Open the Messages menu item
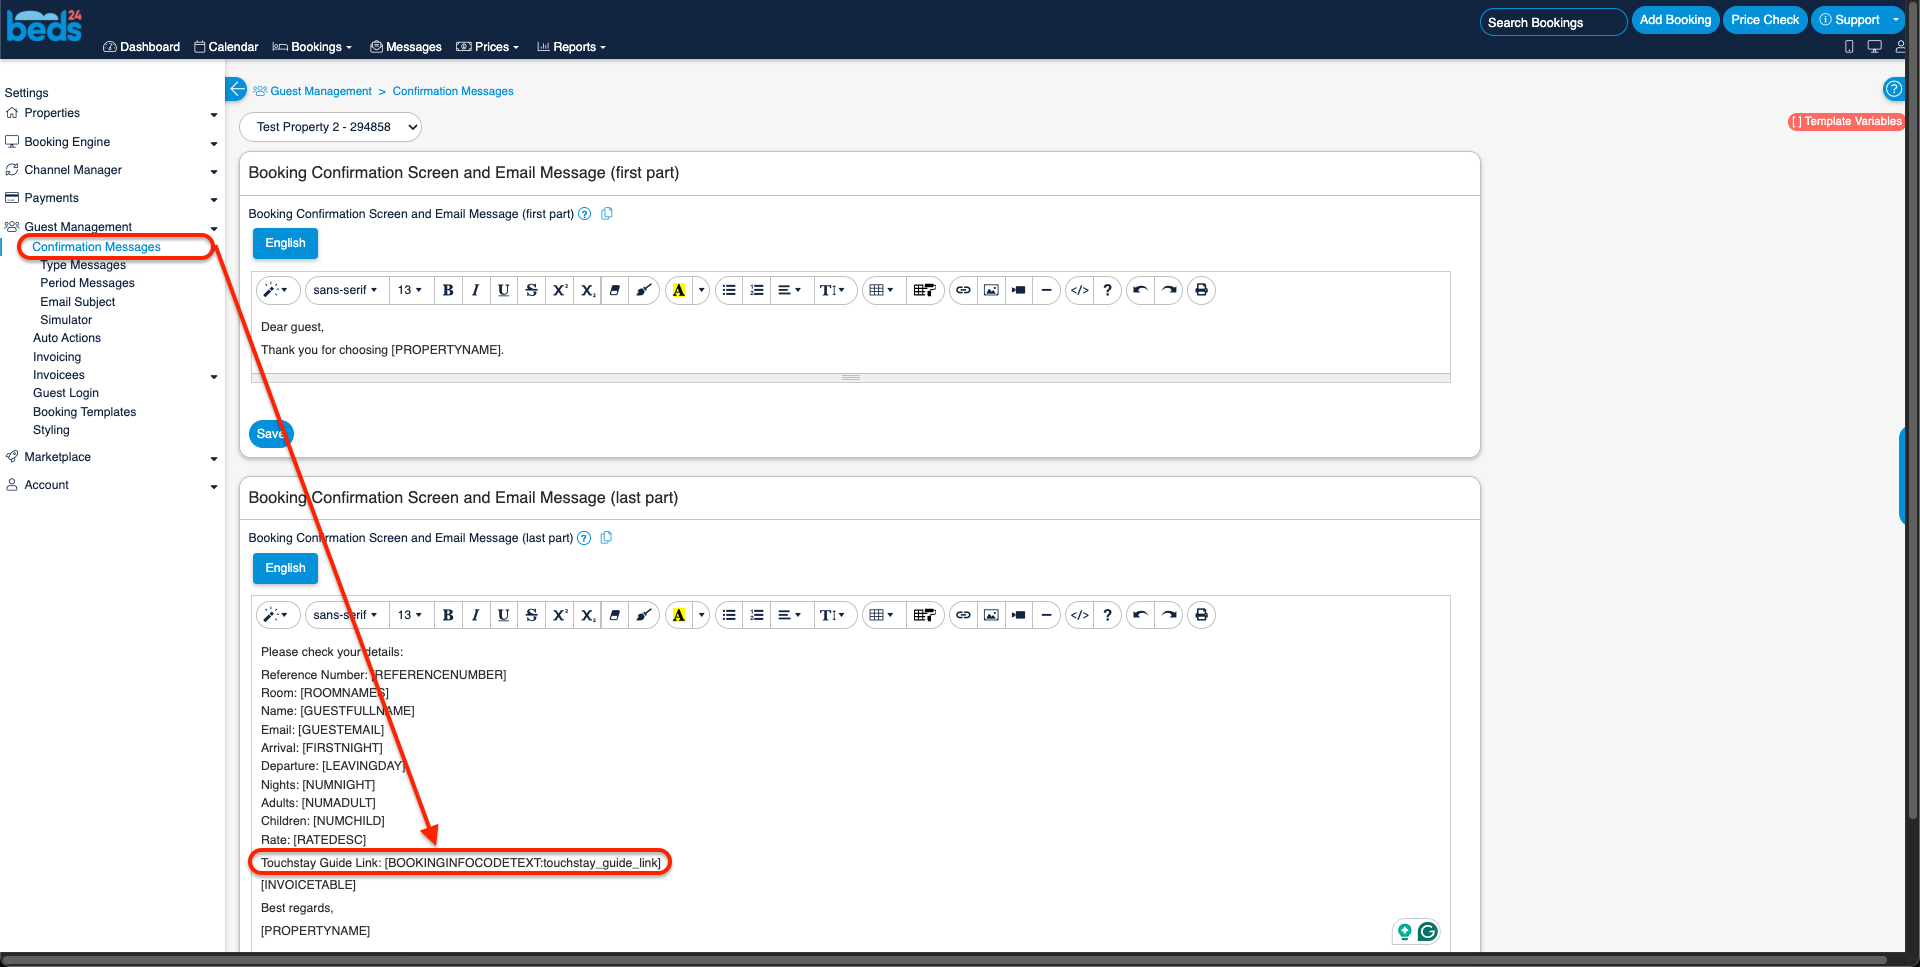 click(x=406, y=47)
